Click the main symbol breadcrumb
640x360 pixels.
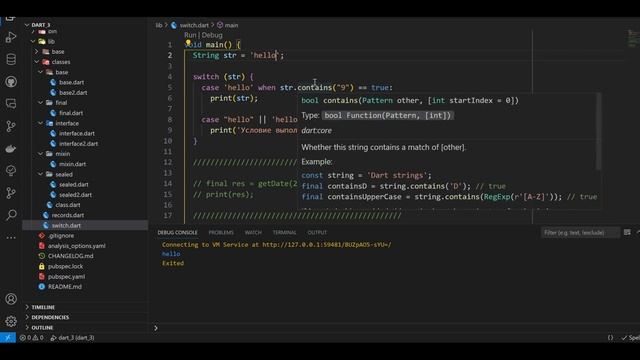(227, 25)
